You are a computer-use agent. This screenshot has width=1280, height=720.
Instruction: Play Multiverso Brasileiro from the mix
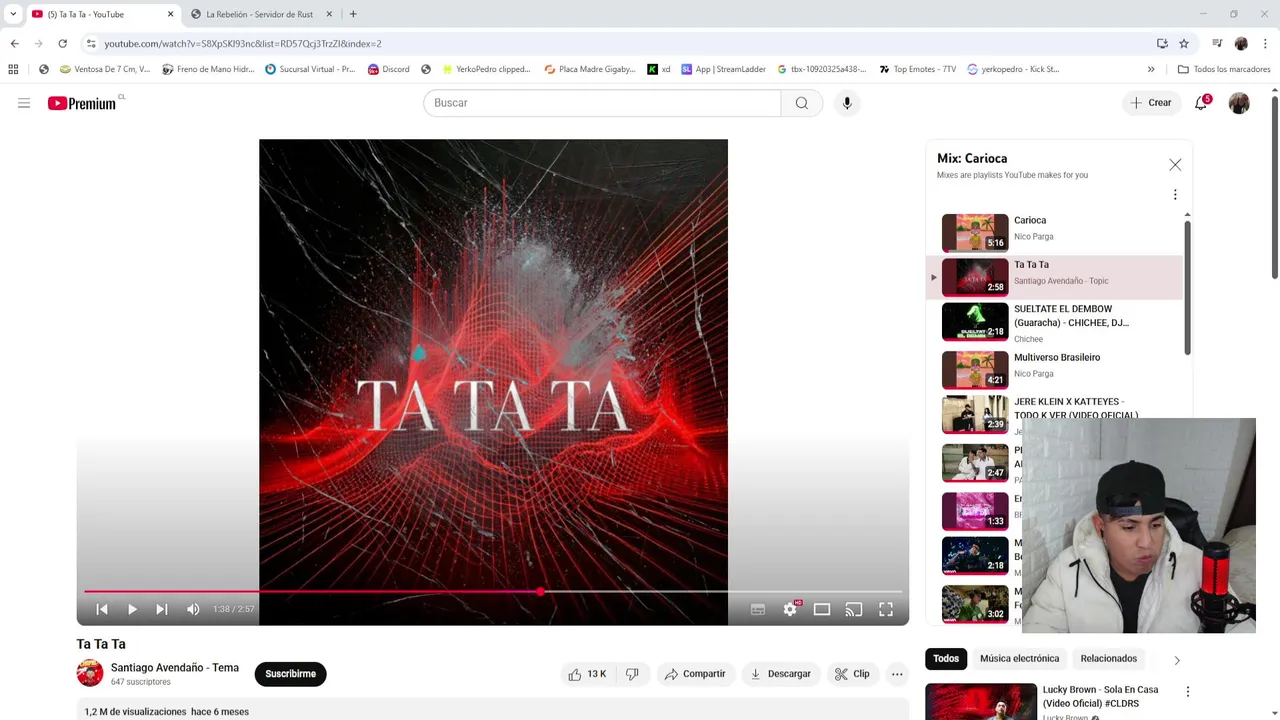tap(1055, 370)
